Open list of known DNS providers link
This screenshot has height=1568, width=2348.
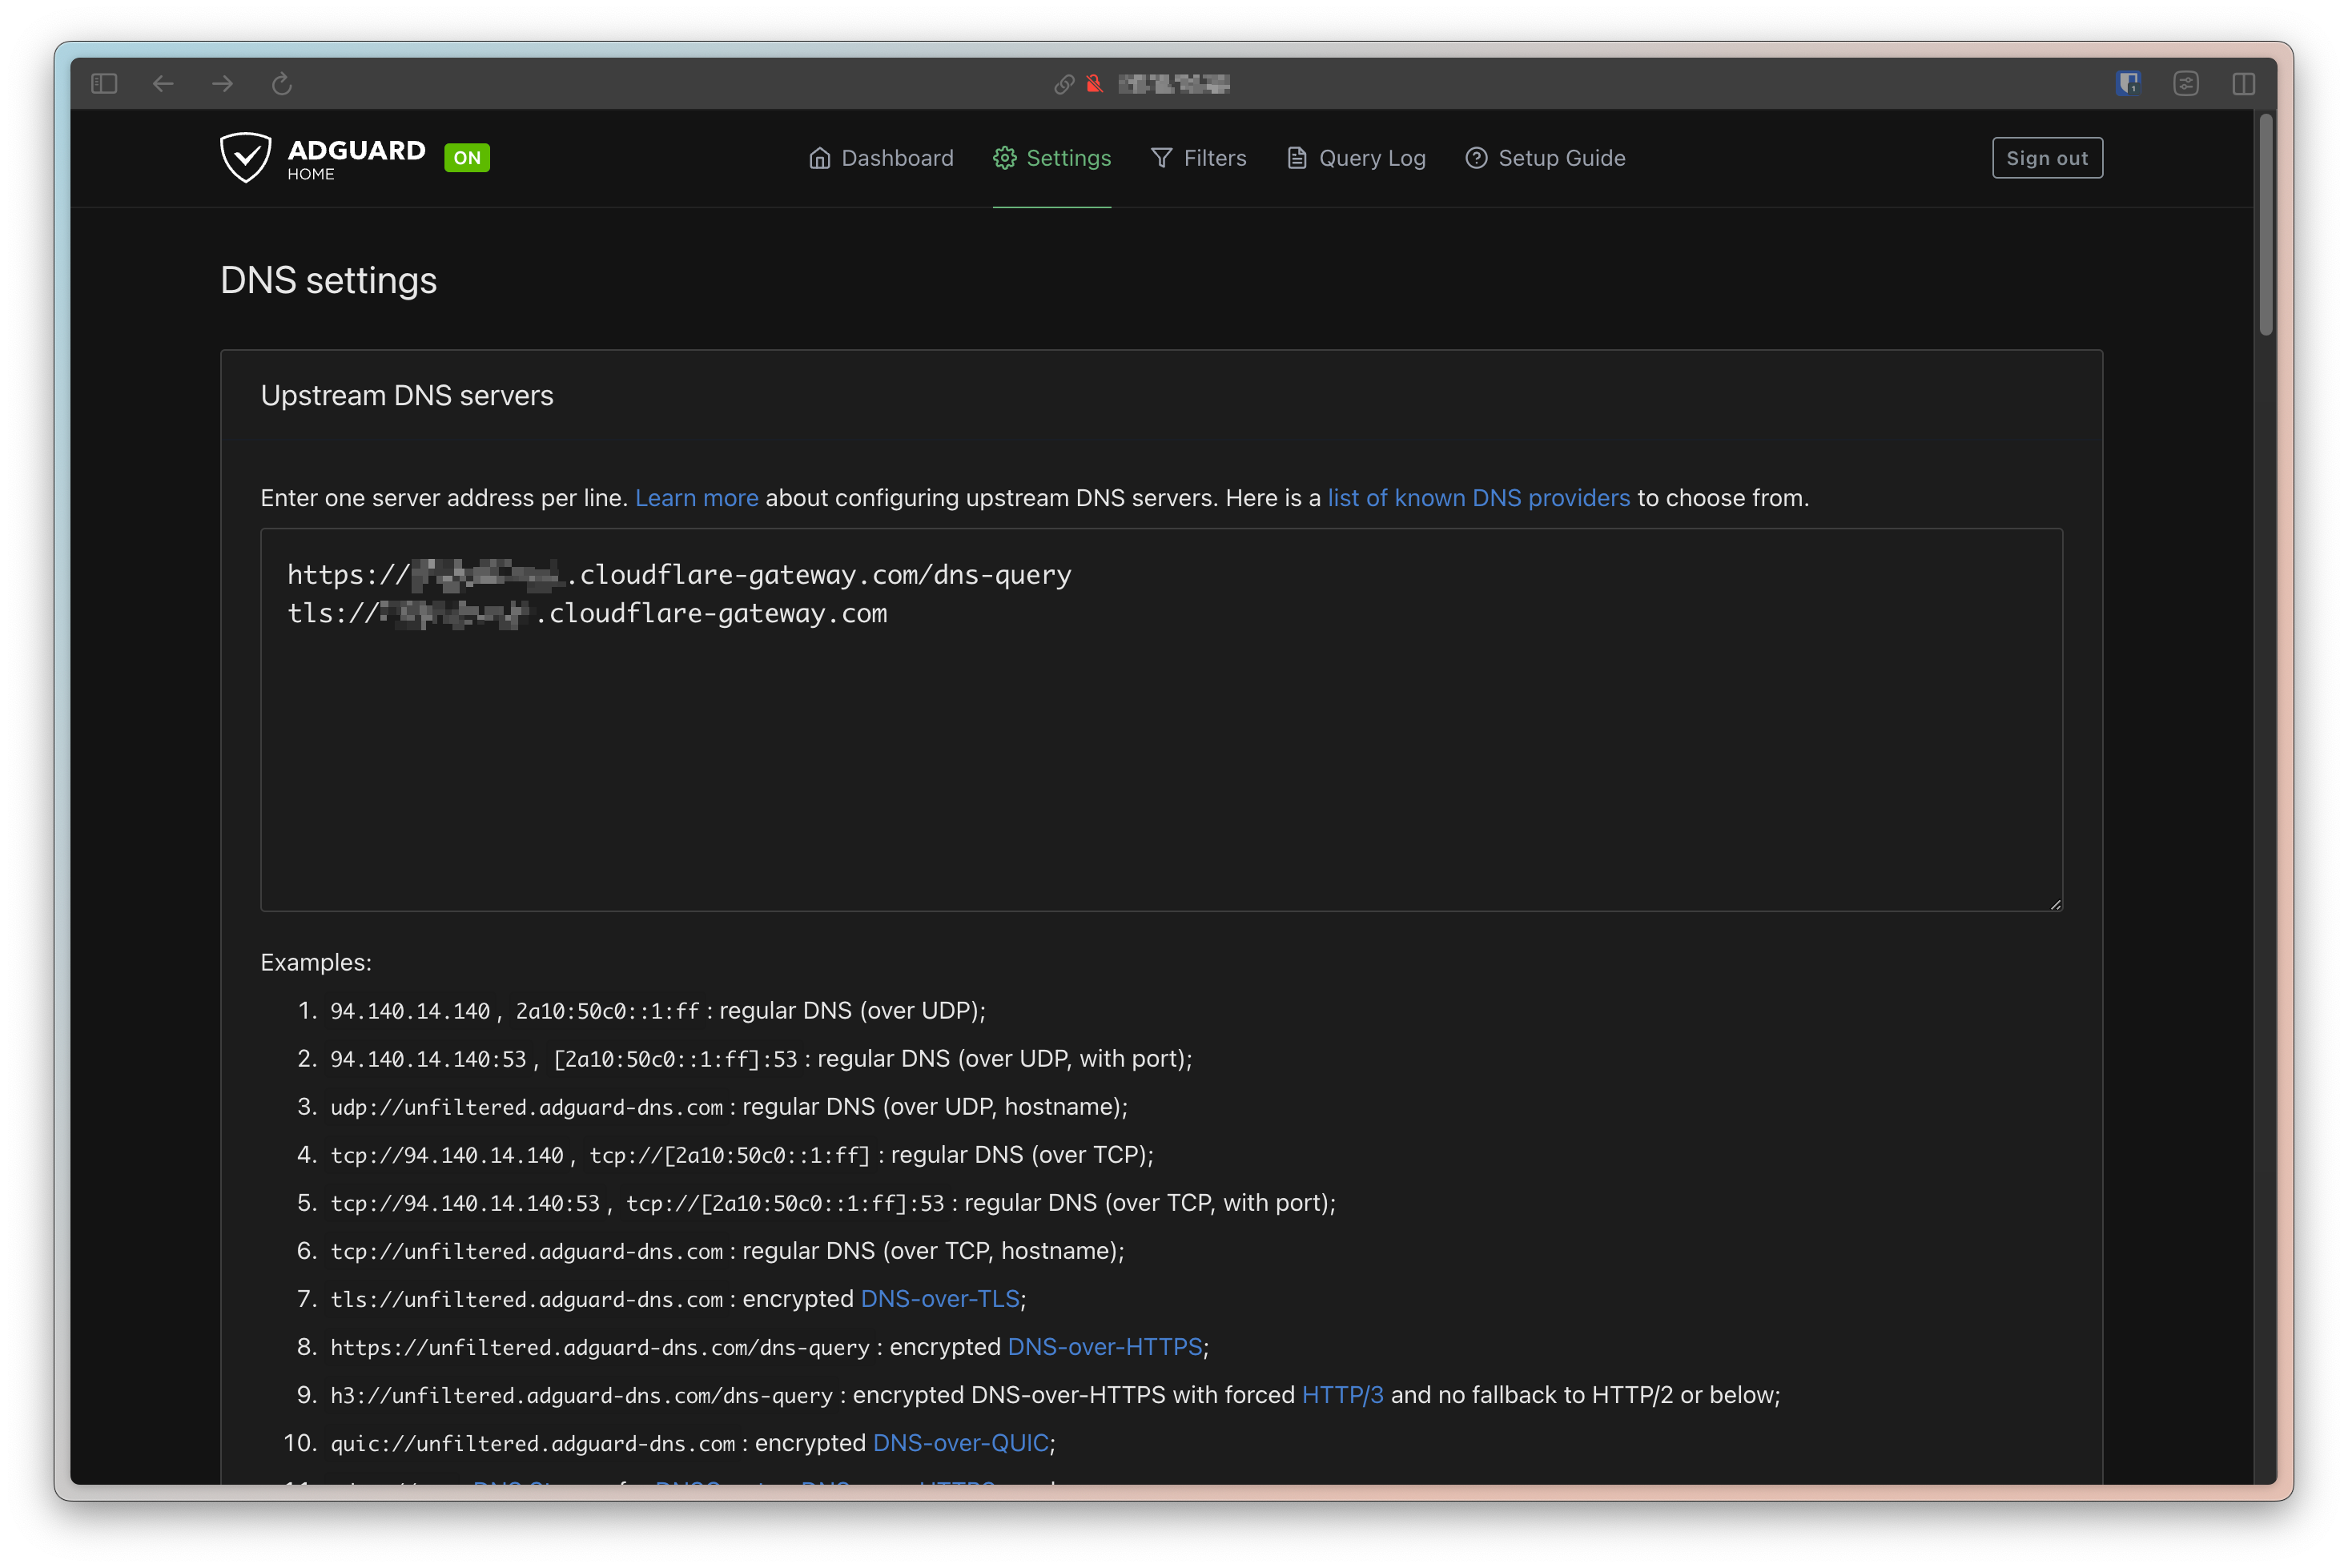click(1479, 498)
